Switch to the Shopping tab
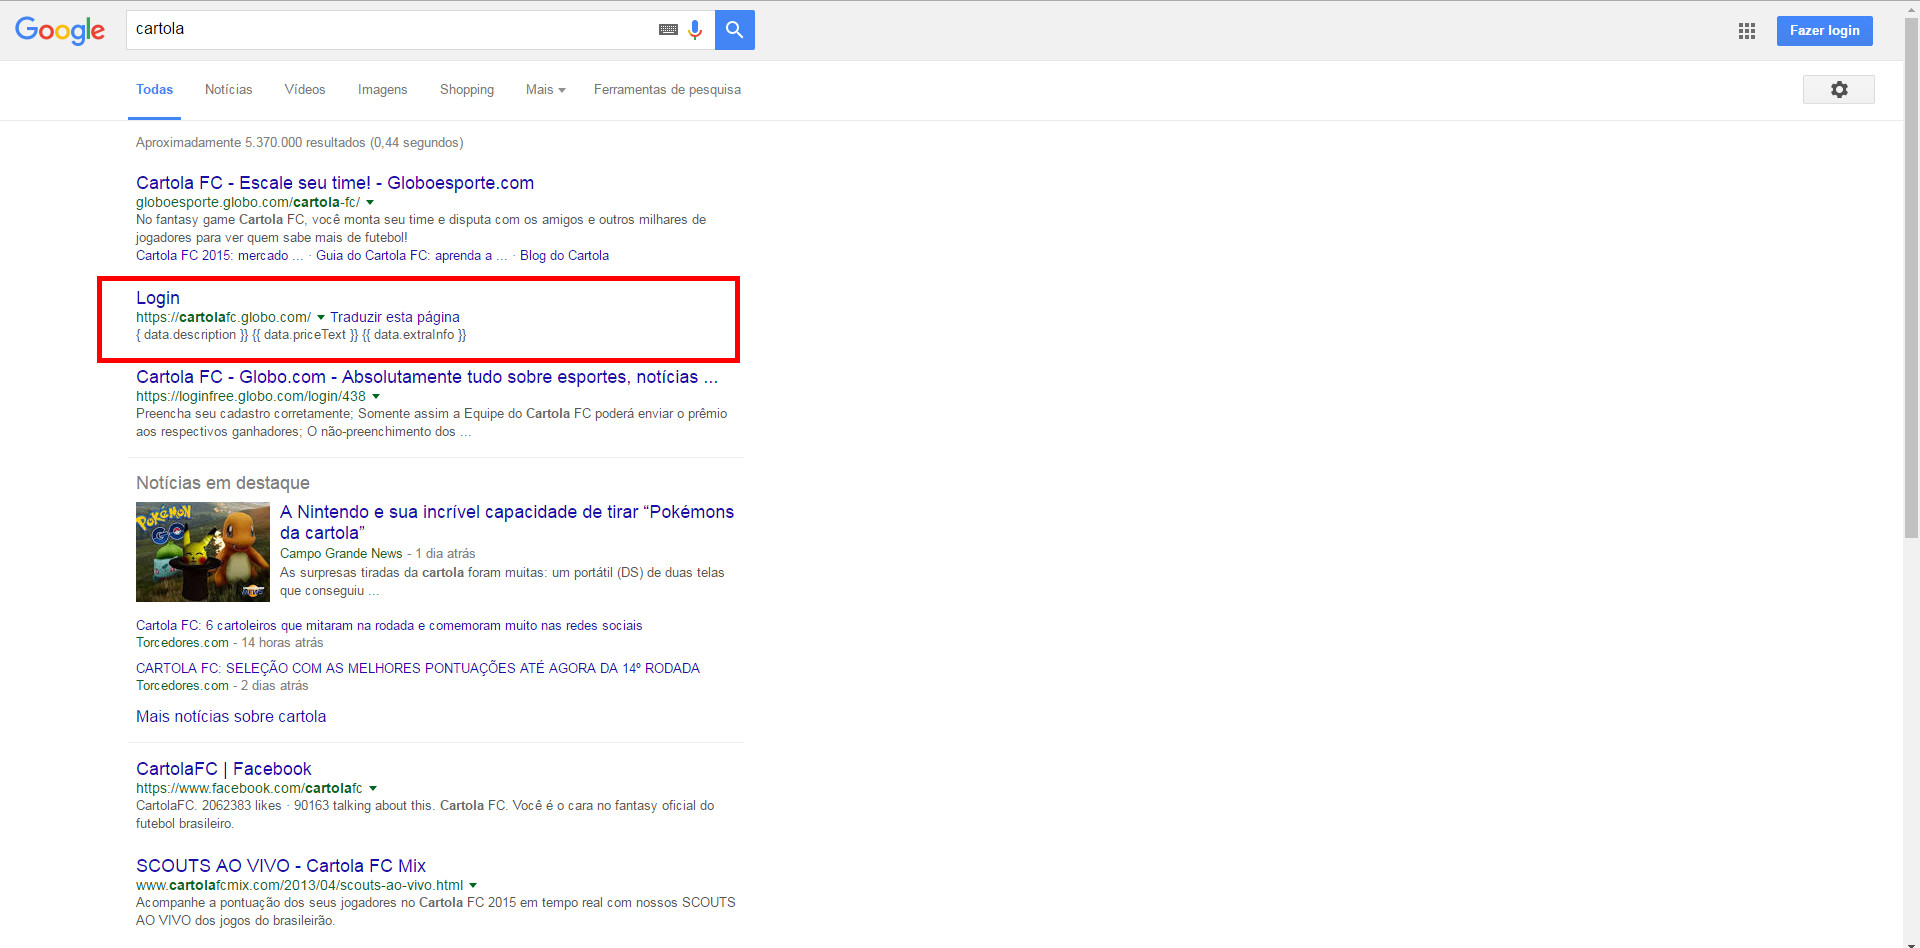1920x948 pixels. (x=467, y=90)
